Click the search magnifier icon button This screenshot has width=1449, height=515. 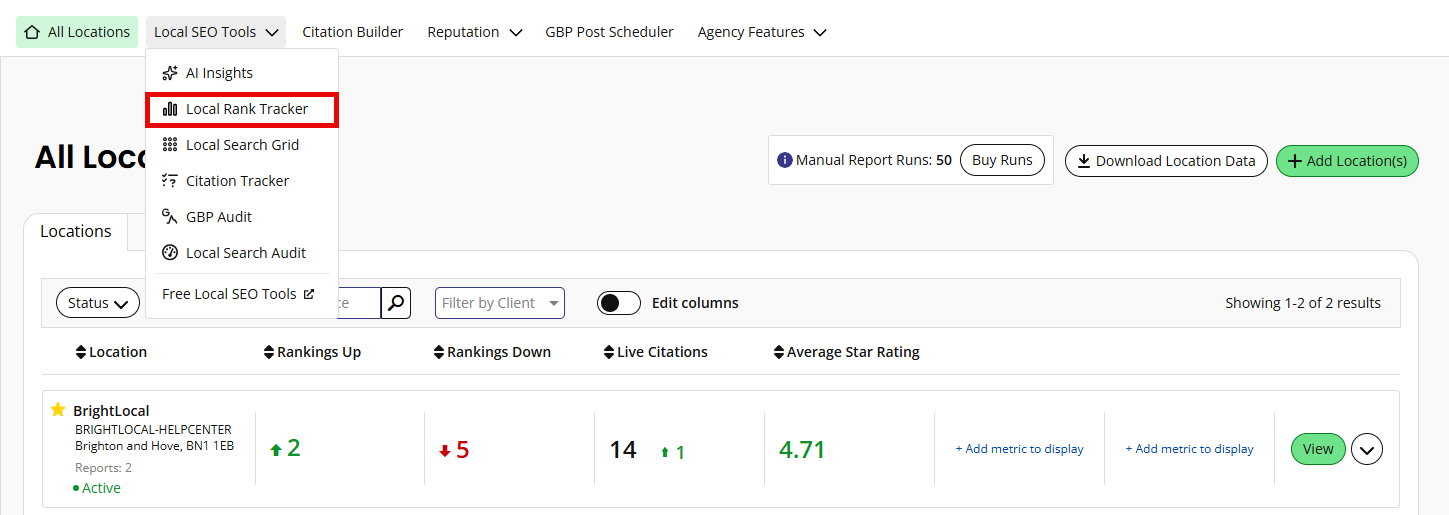coord(397,303)
